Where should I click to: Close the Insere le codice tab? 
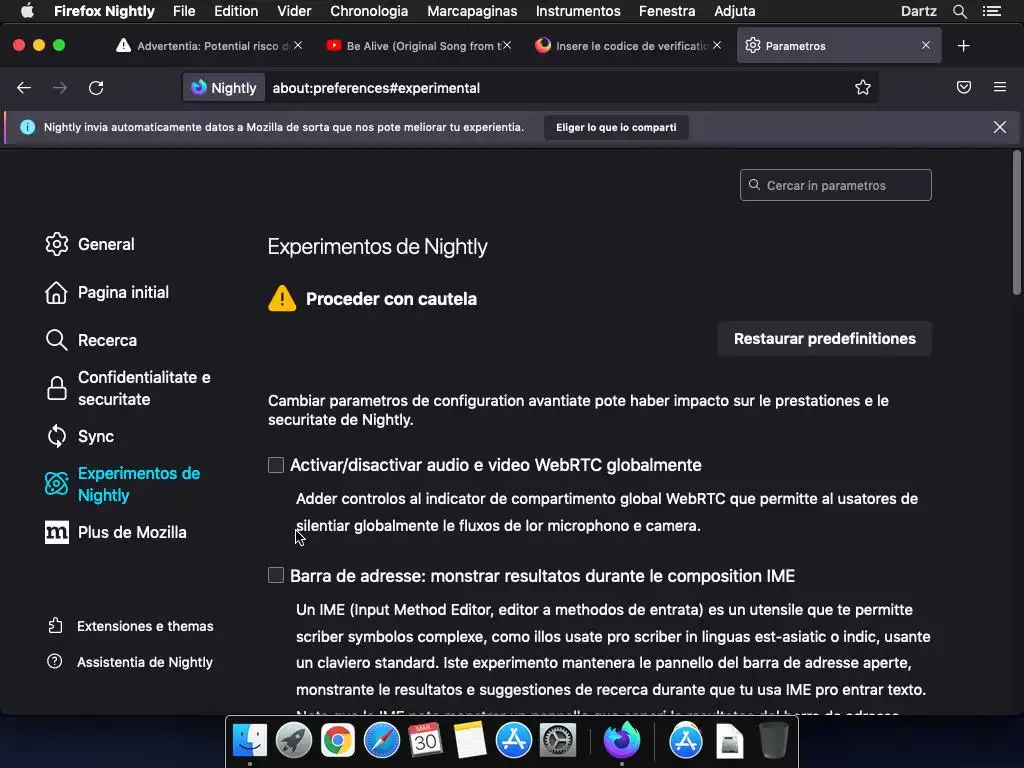click(717, 46)
